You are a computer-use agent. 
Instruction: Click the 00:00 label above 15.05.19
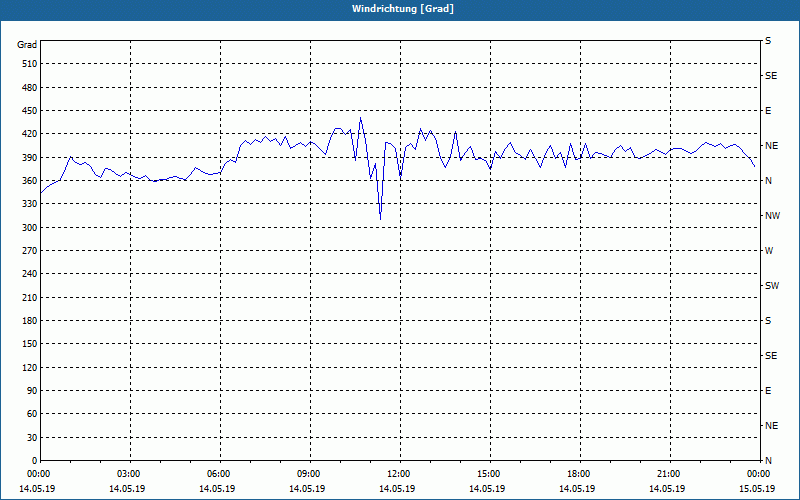click(758, 474)
